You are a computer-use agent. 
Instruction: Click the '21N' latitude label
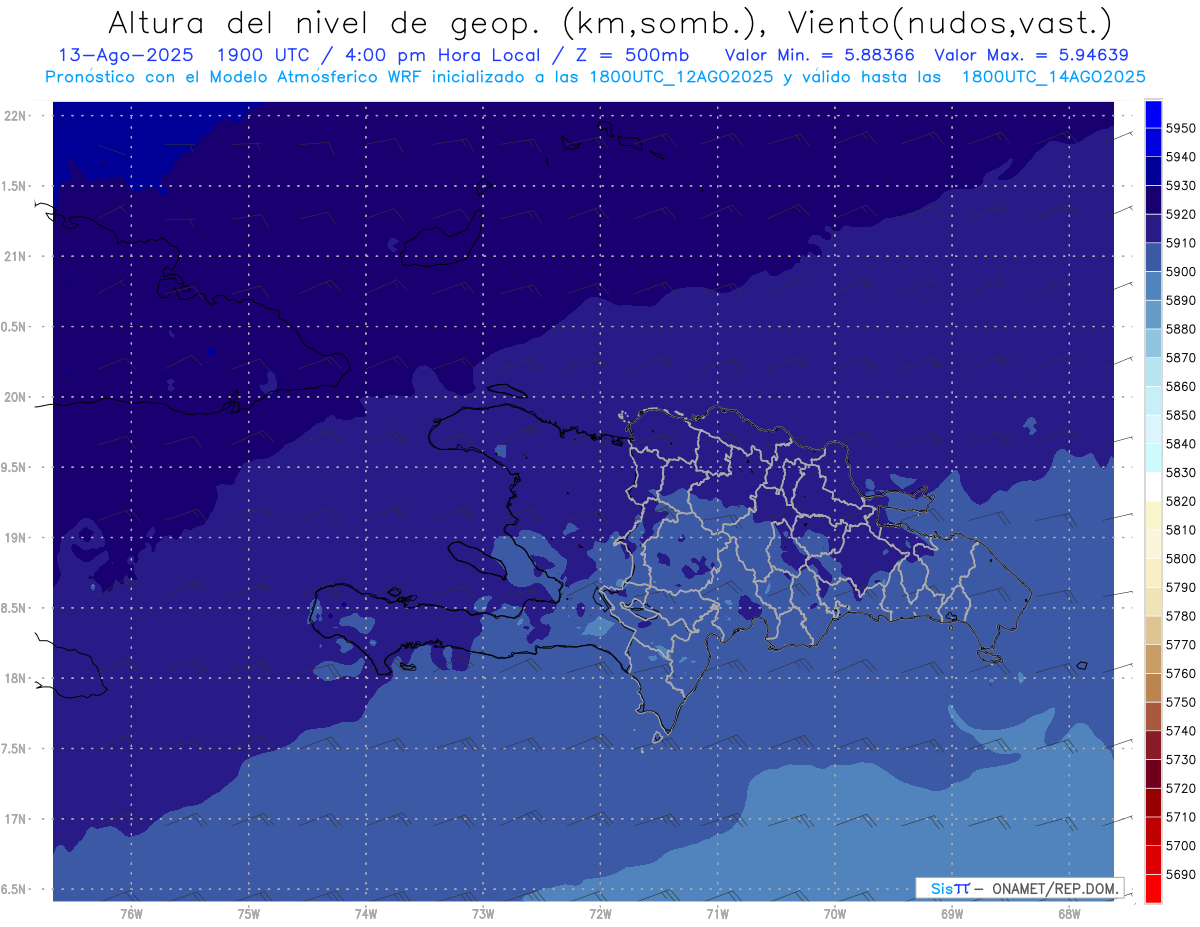15,256
